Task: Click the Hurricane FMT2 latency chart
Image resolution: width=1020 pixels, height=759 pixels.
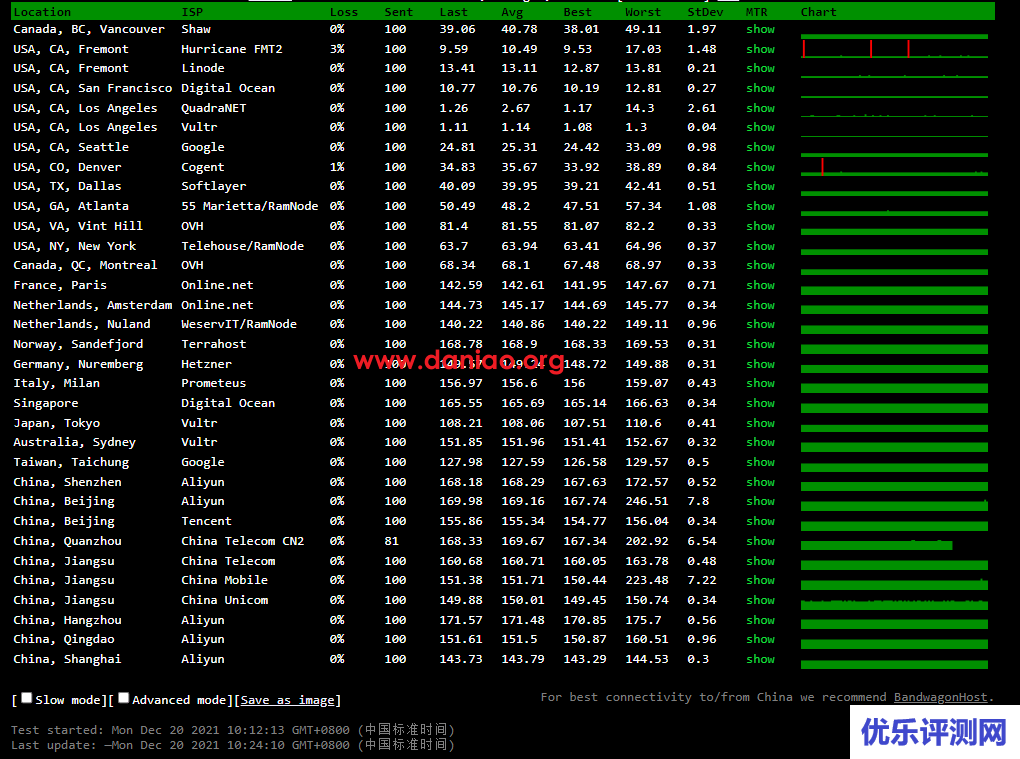Action: (x=894, y=49)
